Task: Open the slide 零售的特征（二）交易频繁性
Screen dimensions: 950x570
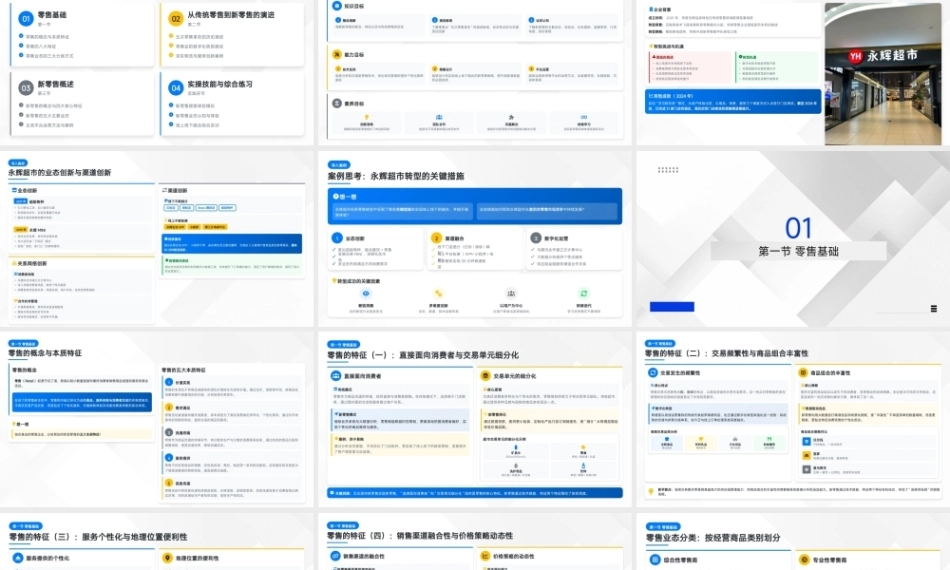Action: pyautogui.click(x=793, y=419)
